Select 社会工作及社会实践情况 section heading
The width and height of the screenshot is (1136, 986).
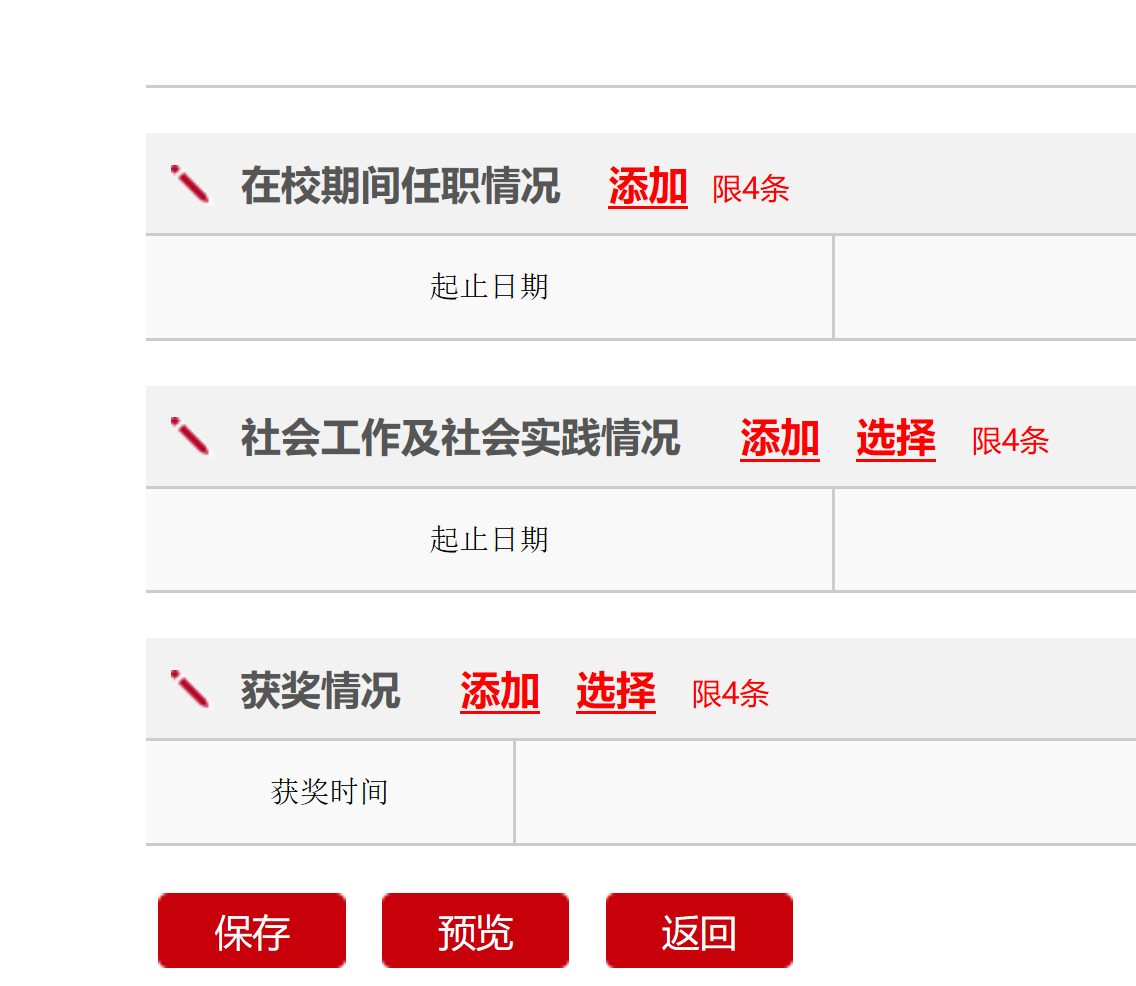tap(461, 438)
